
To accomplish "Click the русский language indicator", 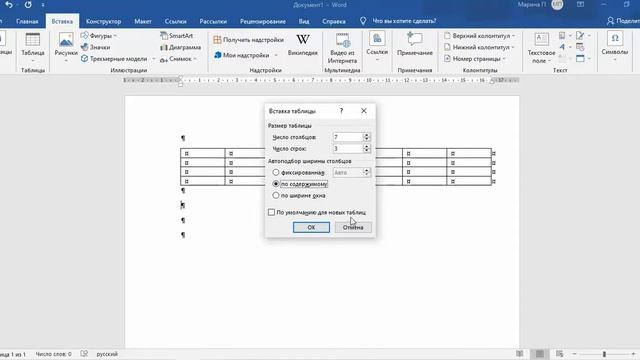I will 107,354.
